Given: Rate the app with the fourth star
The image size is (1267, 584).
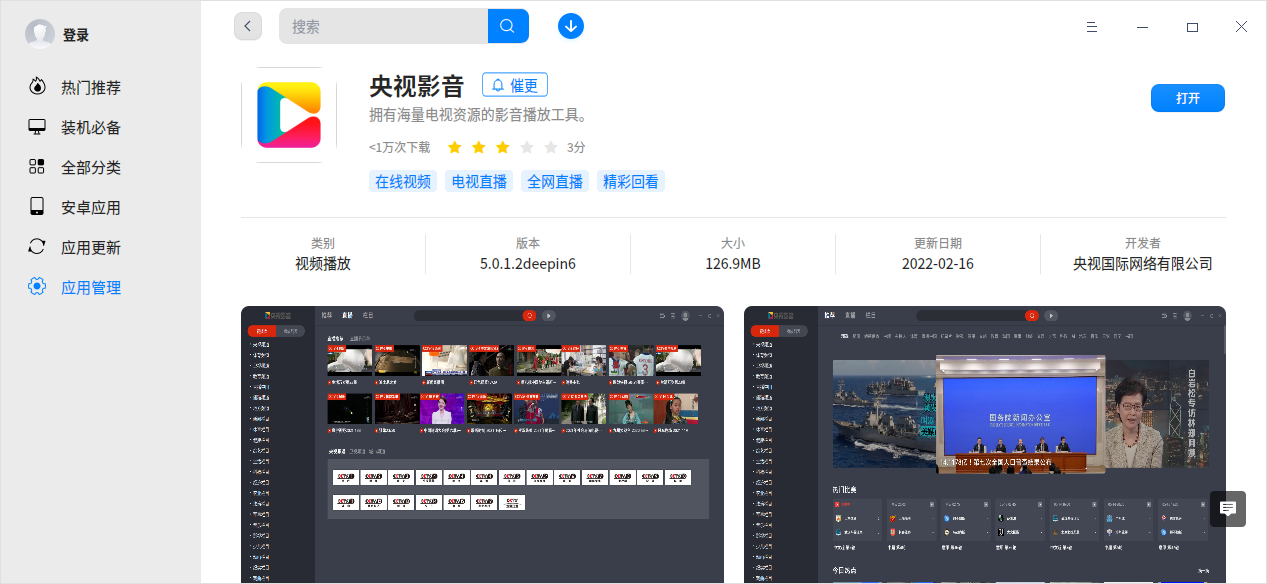Looking at the screenshot, I should point(526,147).
